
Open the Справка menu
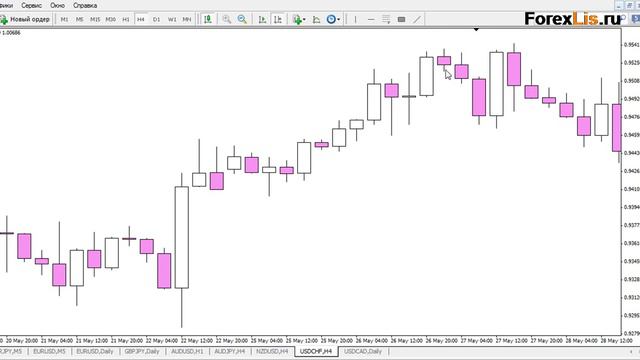tap(85, 6)
